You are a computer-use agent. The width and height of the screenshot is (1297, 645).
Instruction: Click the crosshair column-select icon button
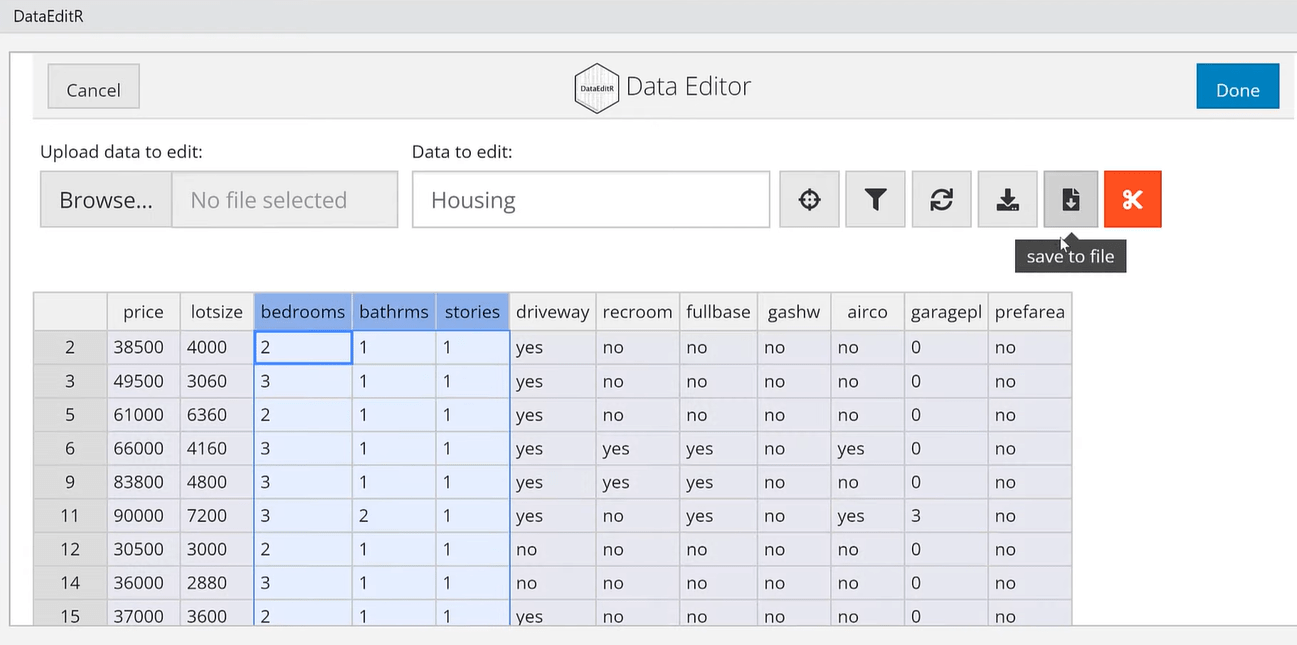click(x=809, y=200)
